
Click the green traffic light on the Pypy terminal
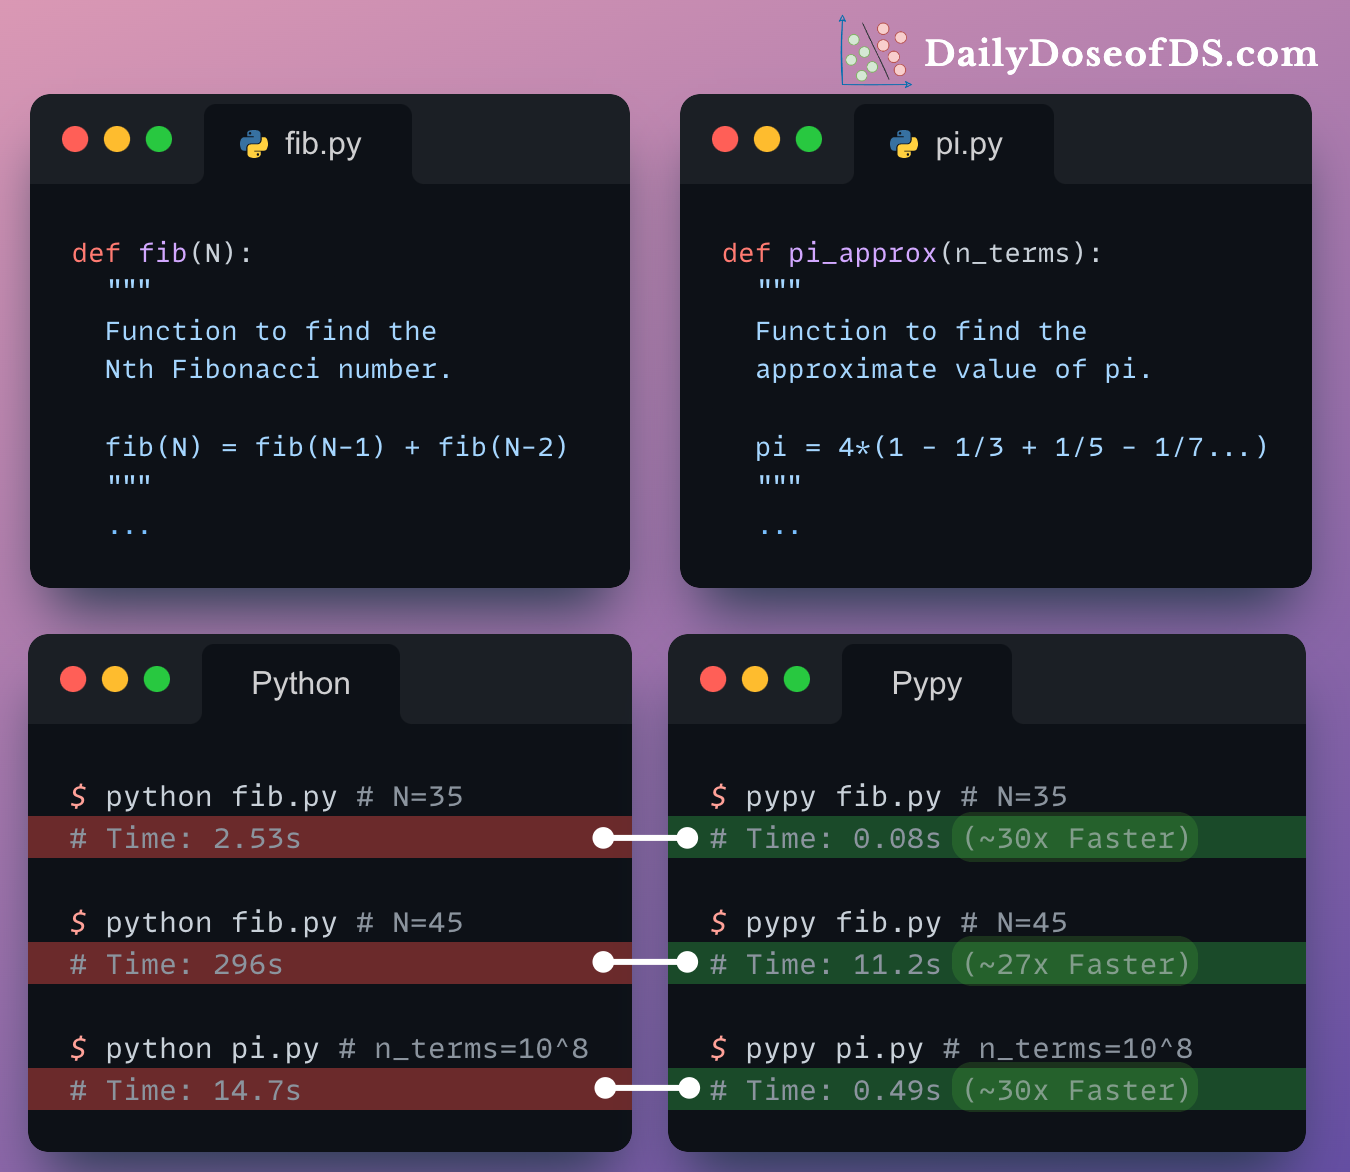(797, 677)
